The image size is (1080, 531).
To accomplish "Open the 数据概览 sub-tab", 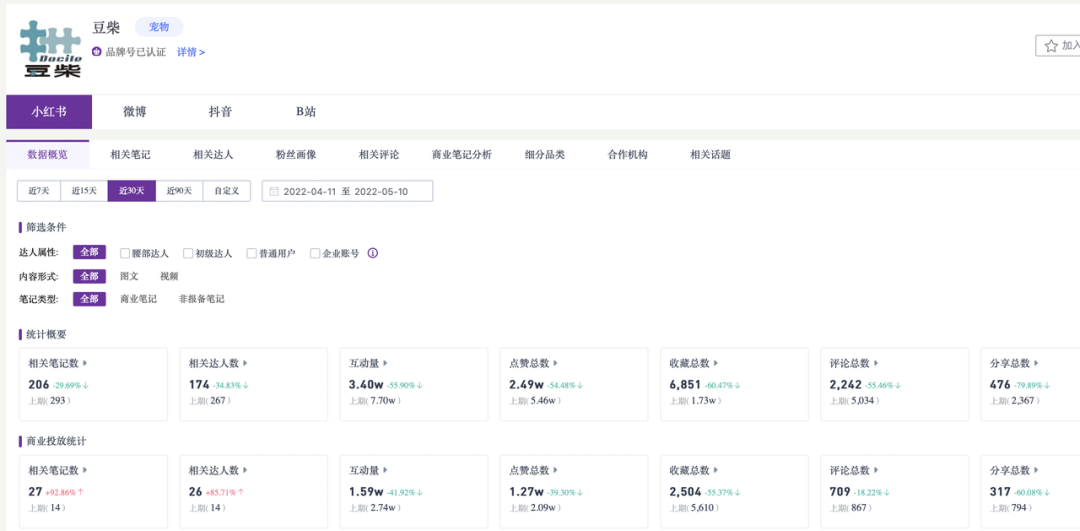I will pos(48,155).
